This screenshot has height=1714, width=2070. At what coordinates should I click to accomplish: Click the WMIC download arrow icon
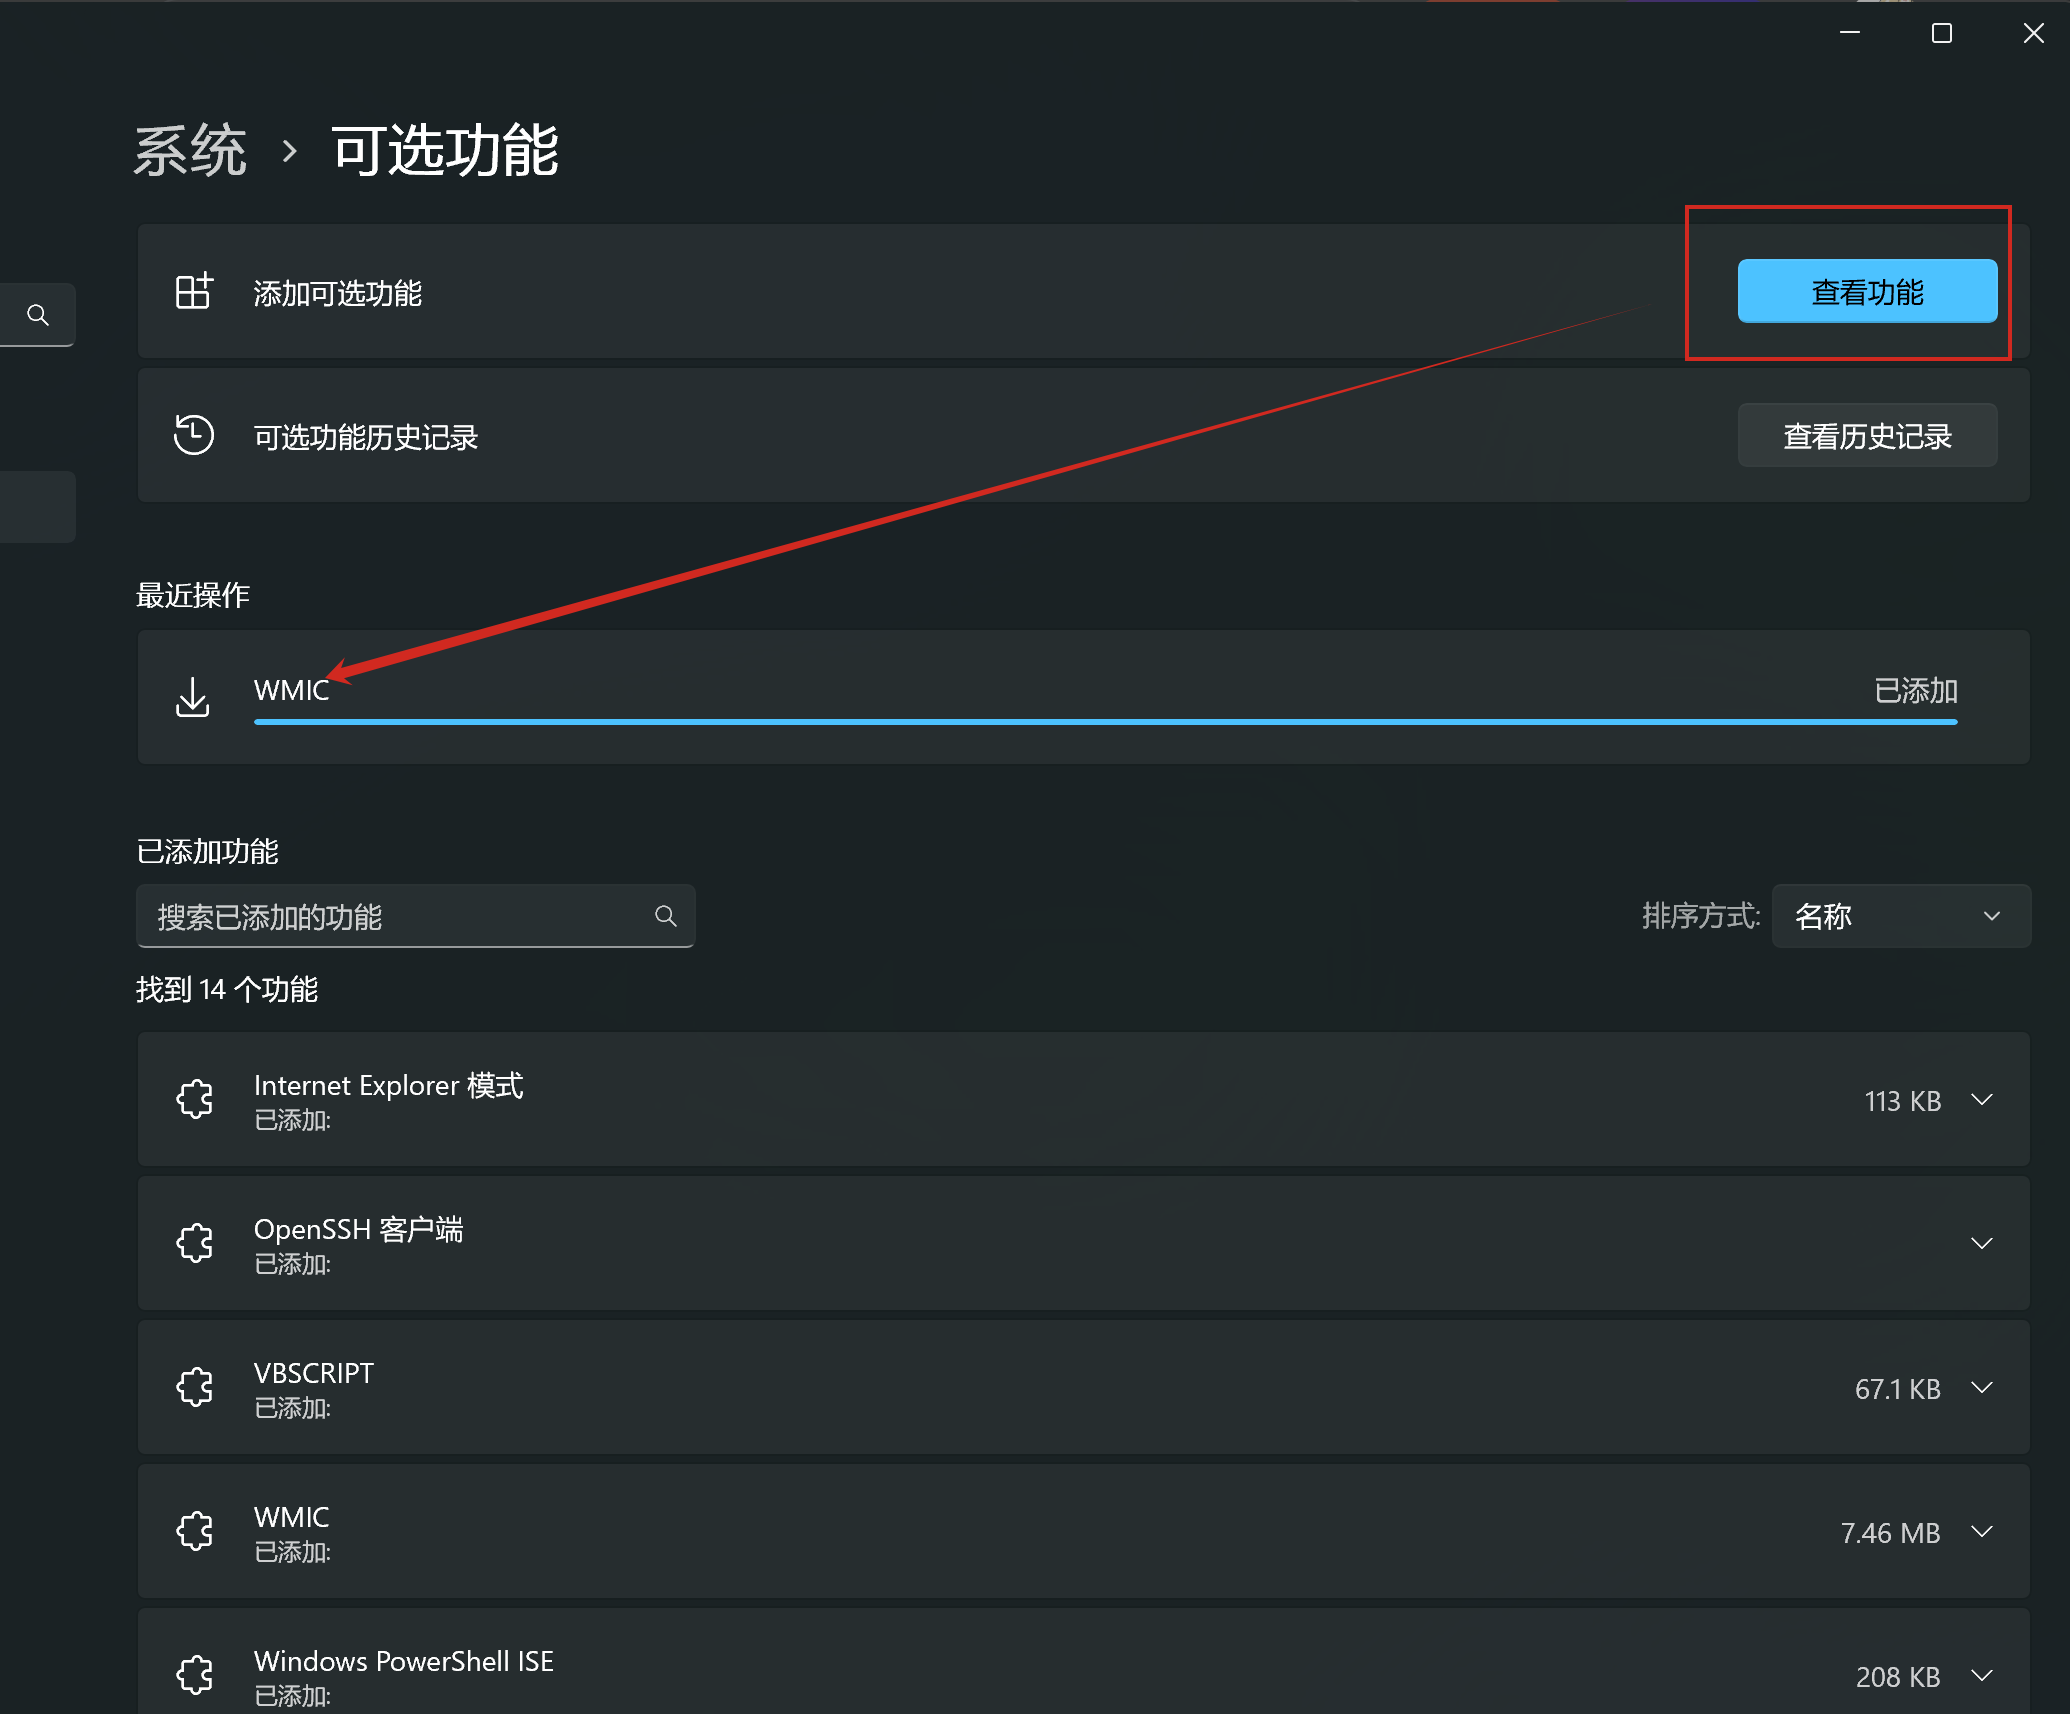tap(193, 697)
